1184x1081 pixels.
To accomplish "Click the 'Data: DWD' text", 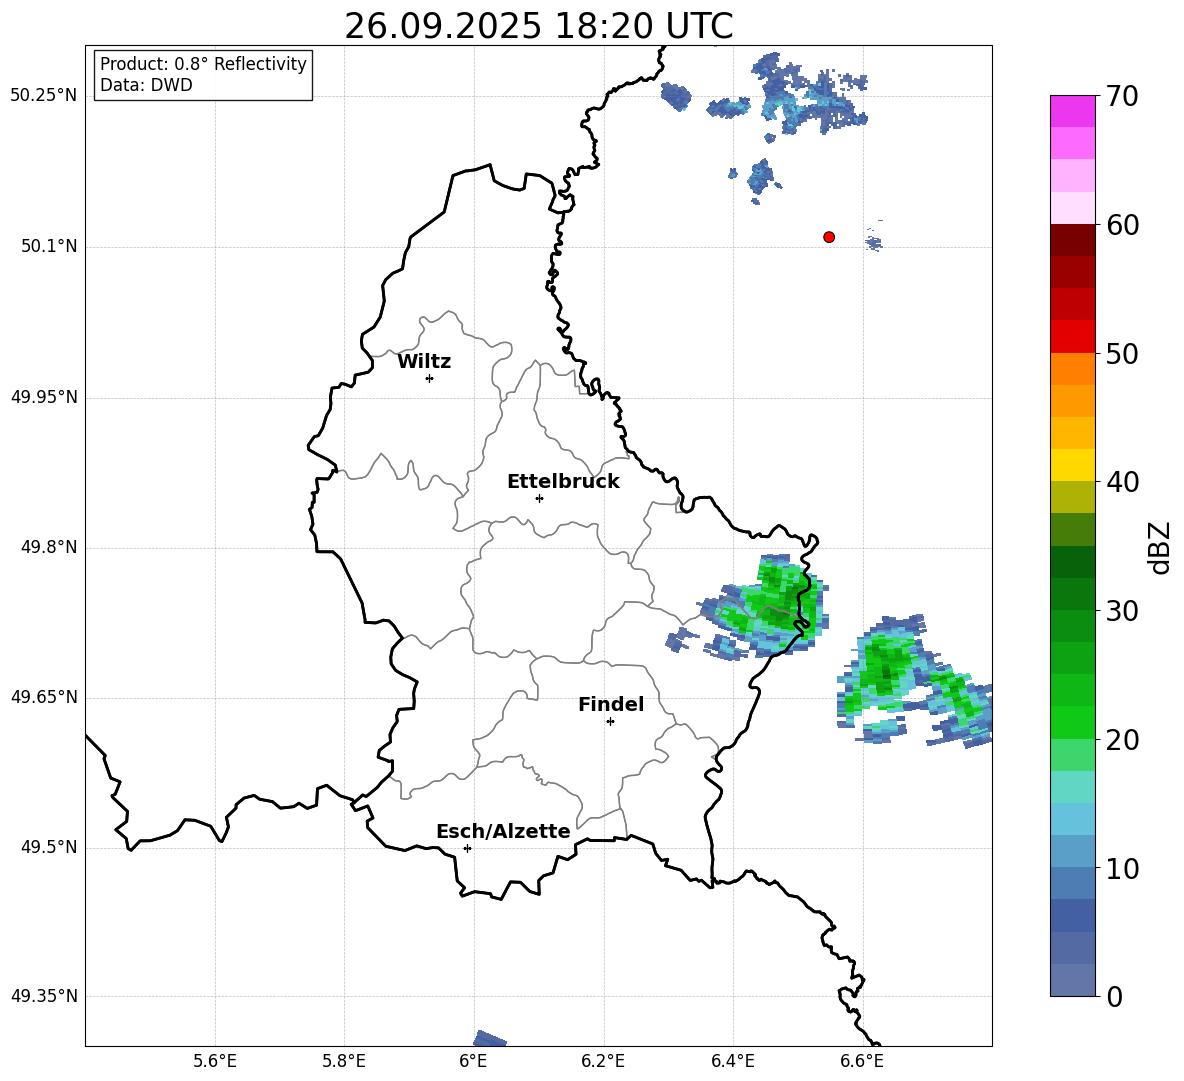I will click(x=146, y=85).
